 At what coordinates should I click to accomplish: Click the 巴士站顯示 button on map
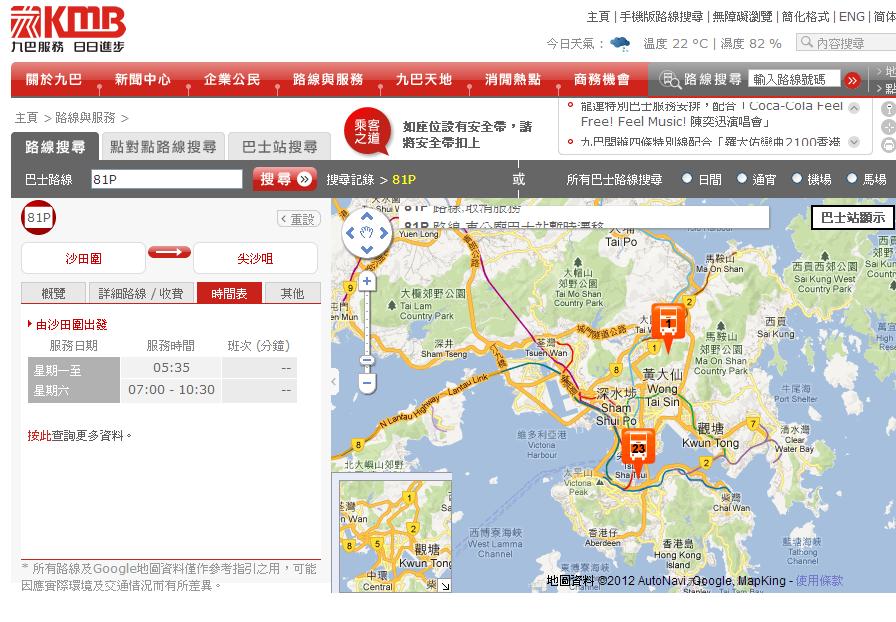point(853,217)
